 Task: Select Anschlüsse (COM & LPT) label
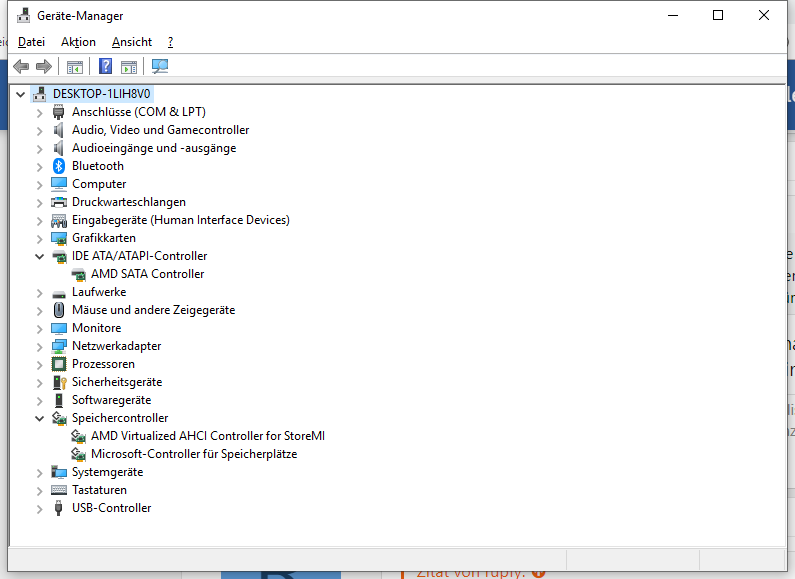pyautogui.click(x=139, y=112)
